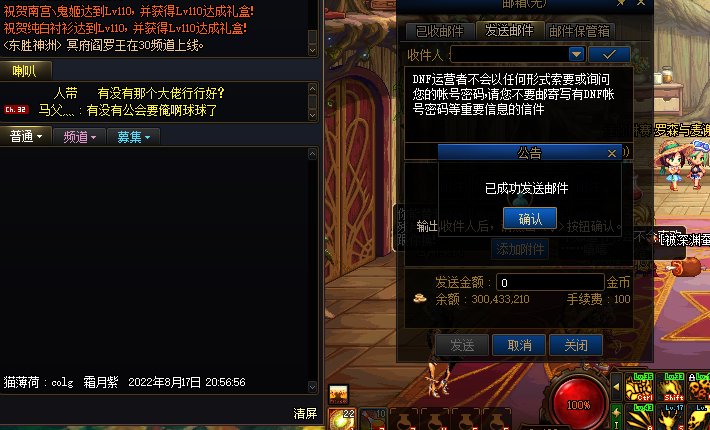Close the 公告 popup with X

point(611,153)
